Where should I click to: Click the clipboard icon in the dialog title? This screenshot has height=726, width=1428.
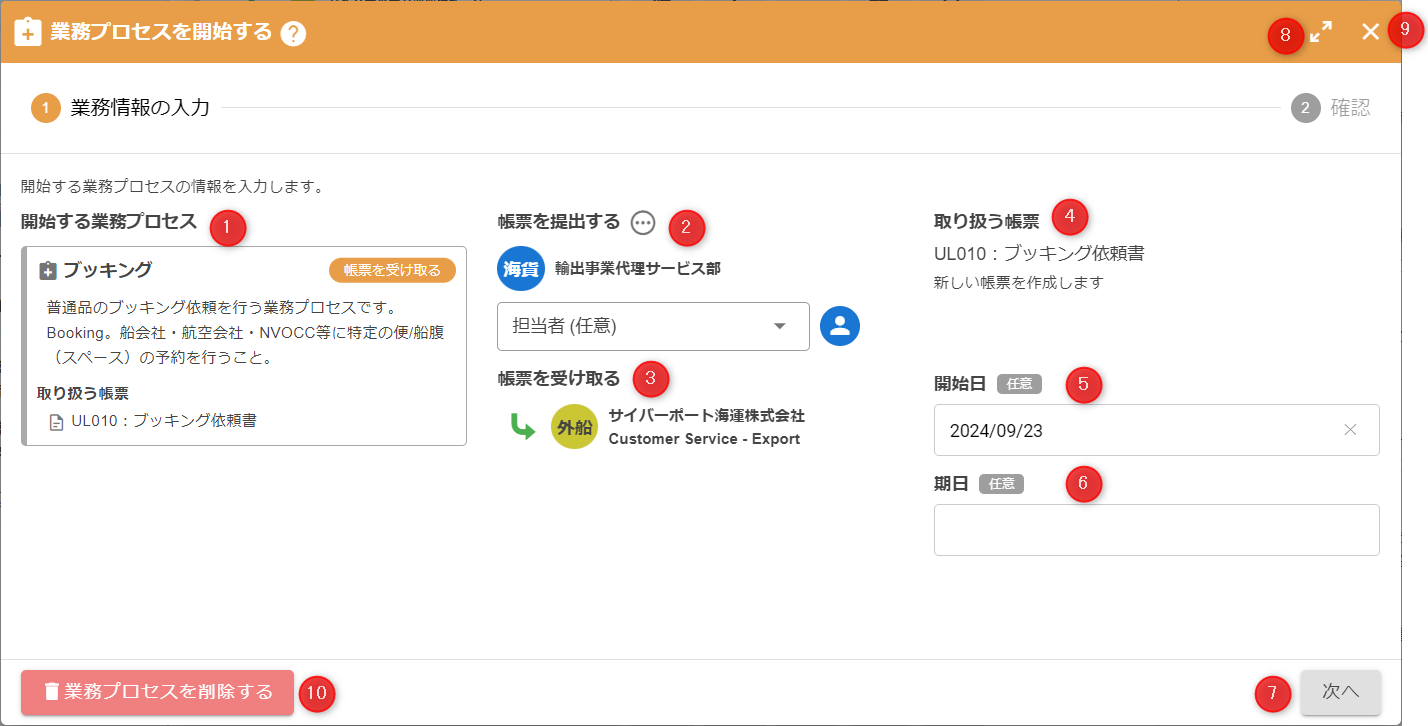click(28, 32)
